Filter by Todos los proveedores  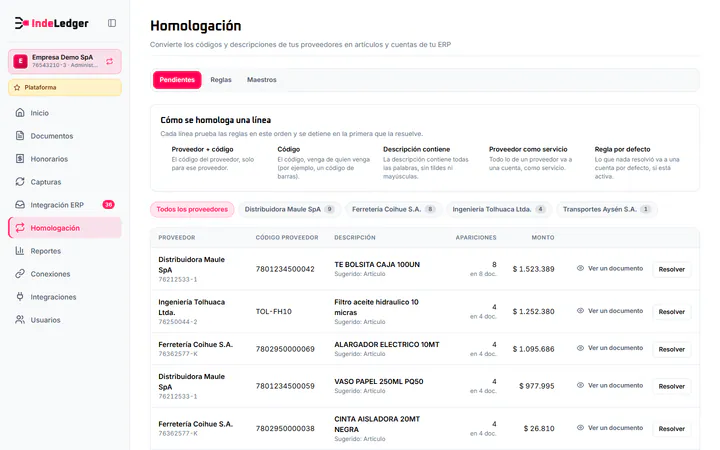coord(192,209)
